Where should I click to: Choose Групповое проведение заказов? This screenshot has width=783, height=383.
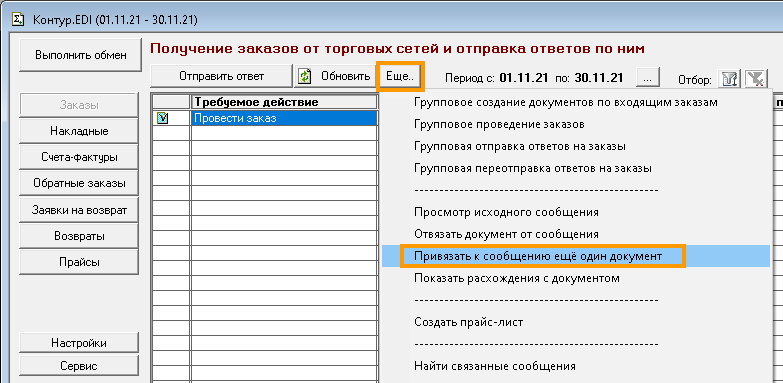tap(499, 124)
